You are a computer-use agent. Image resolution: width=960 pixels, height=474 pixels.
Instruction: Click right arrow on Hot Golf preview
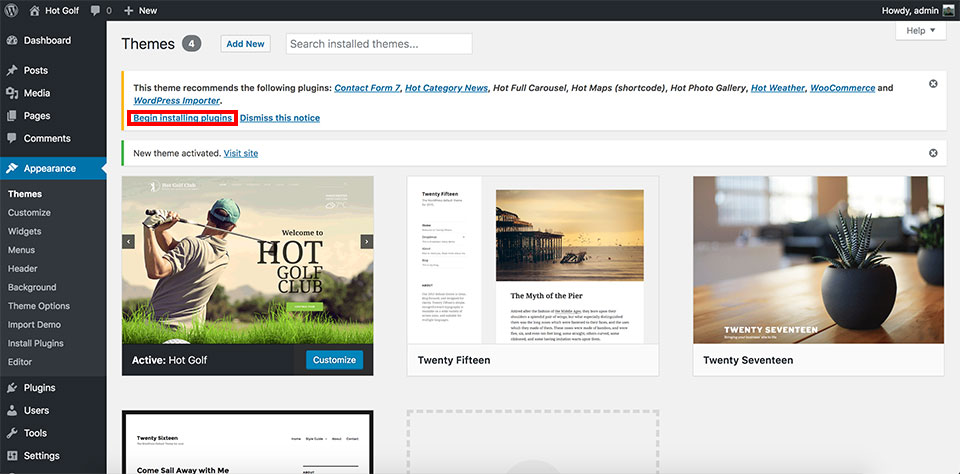(x=367, y=241)
